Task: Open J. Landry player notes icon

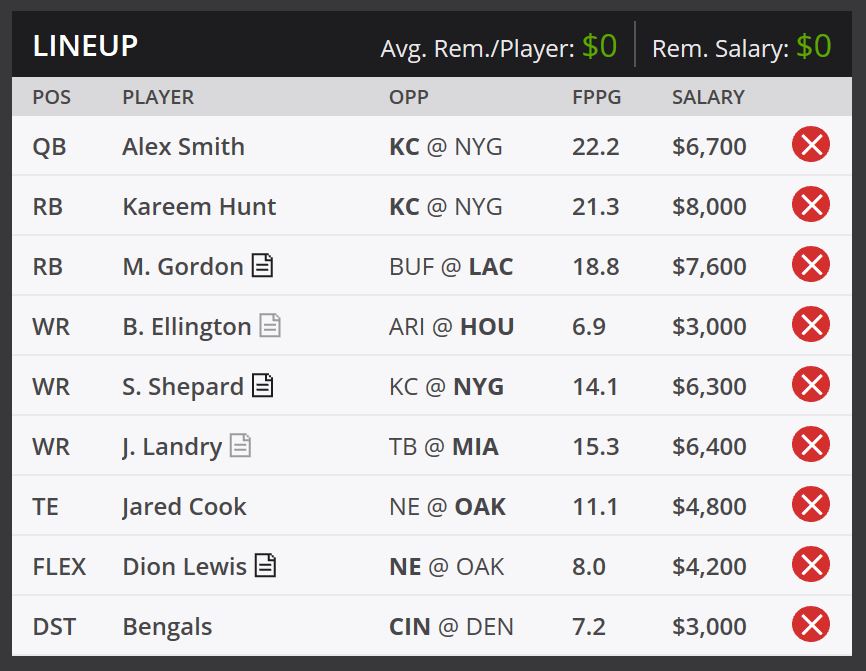Action: pyautogui.click(x=240, y=445)
